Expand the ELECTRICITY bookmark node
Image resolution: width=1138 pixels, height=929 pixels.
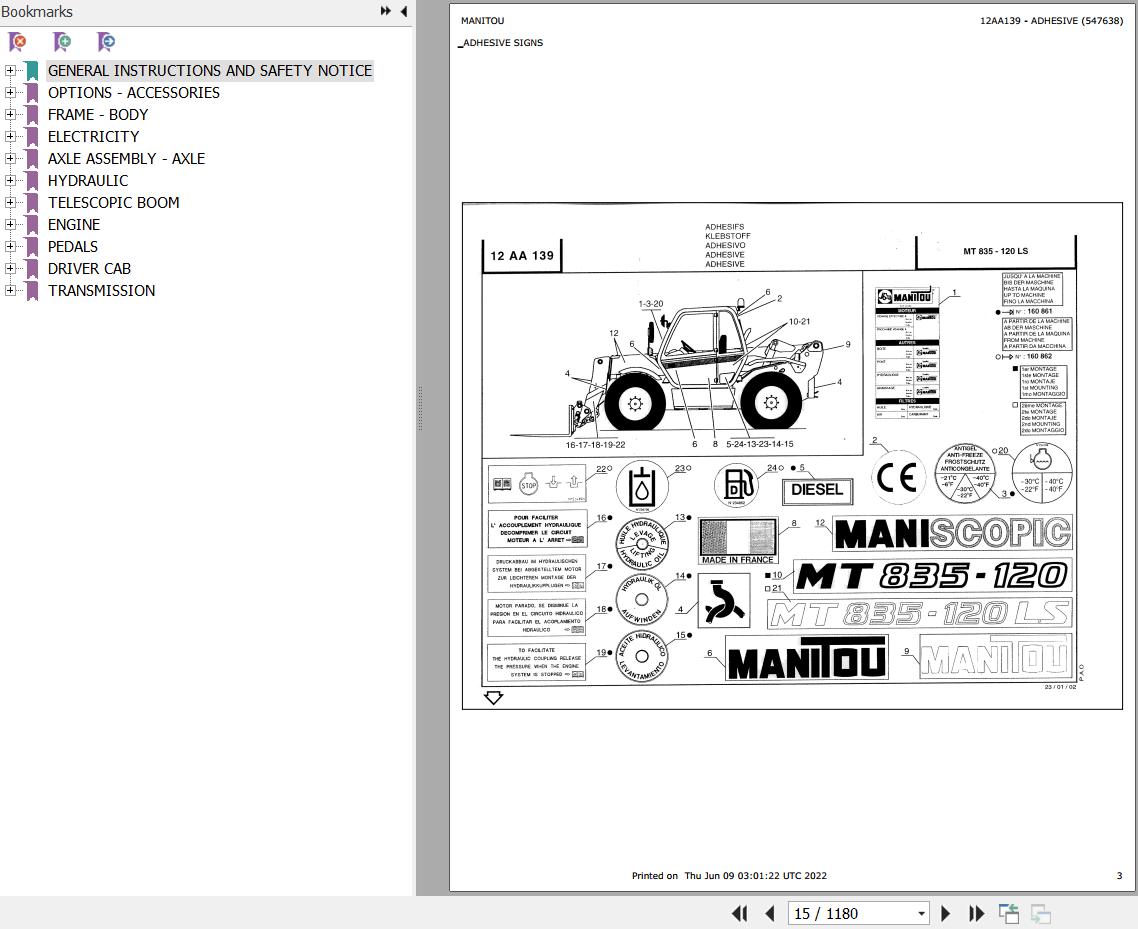pyautogui.click(x=10, y=136)
